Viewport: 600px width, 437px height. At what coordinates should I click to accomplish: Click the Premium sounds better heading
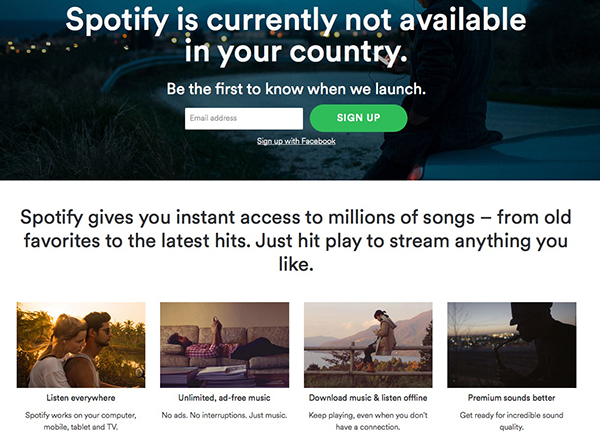click(x=511, y=397)
